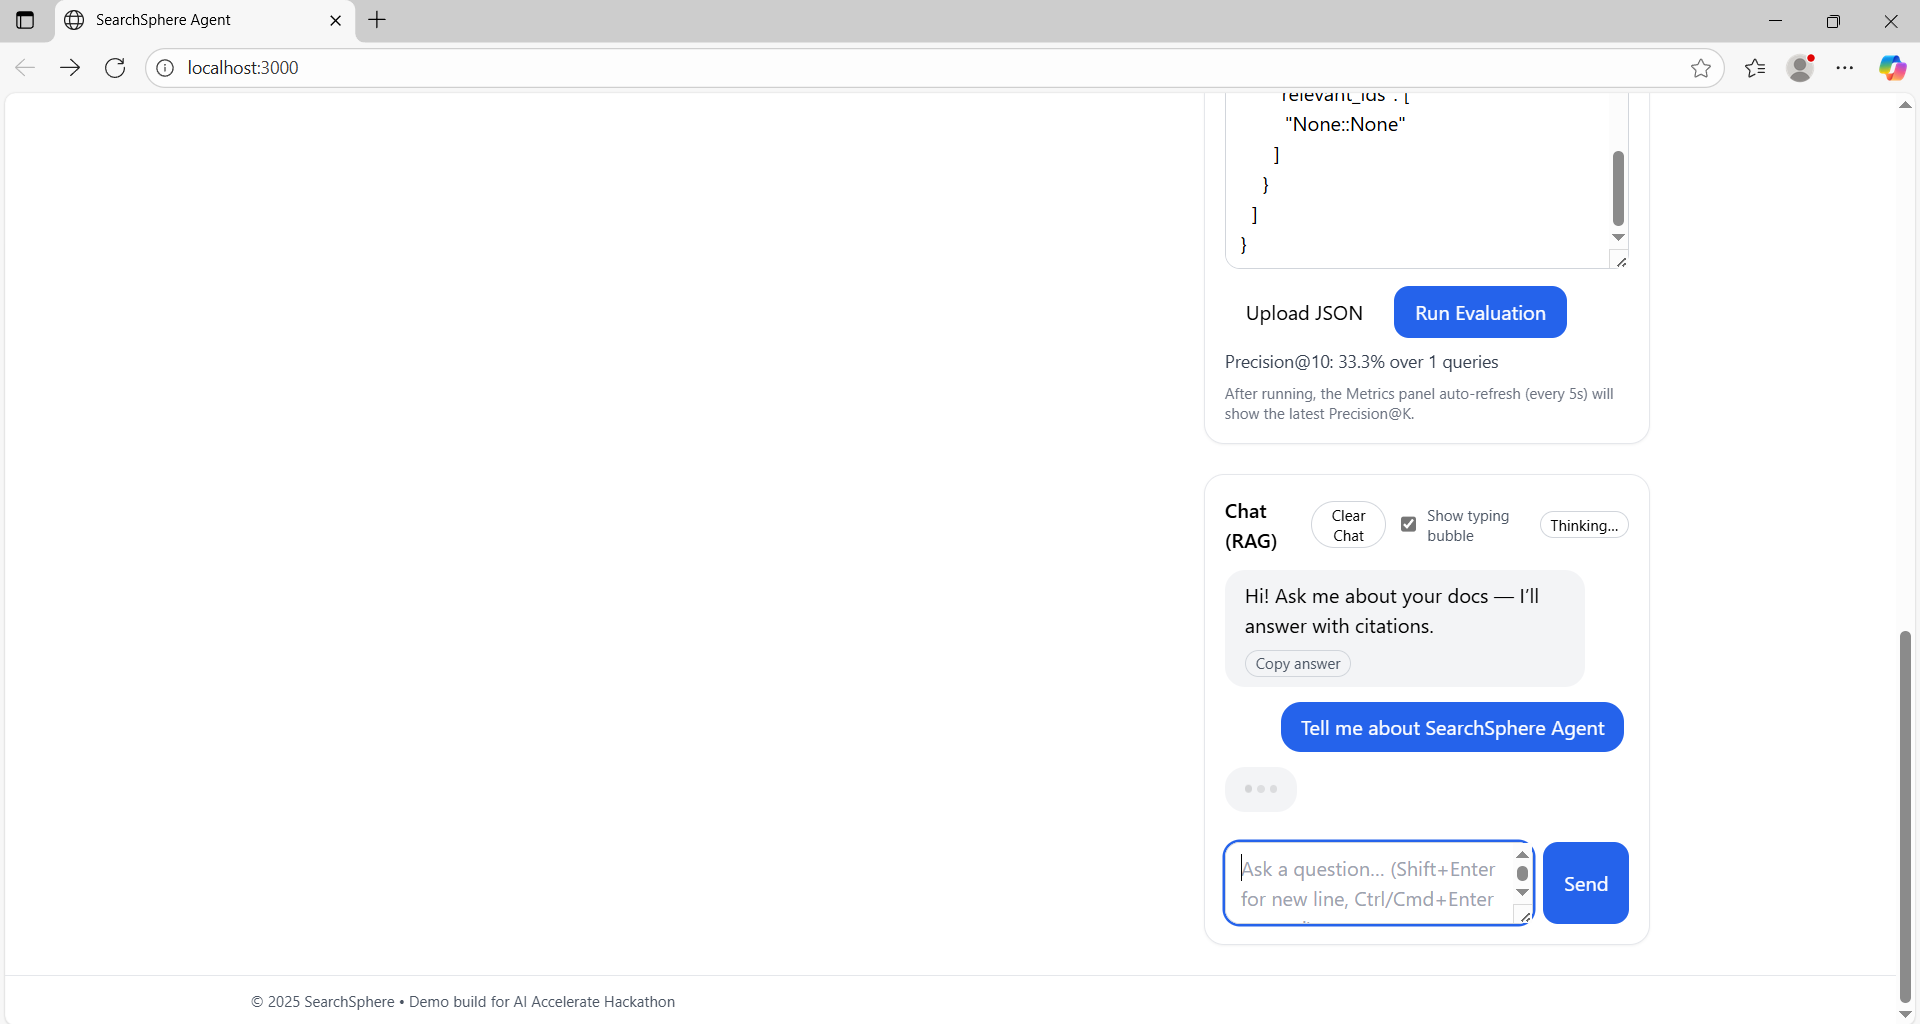
Task: Click question textarea scroll up arrow
Action: coord(1522,855)
